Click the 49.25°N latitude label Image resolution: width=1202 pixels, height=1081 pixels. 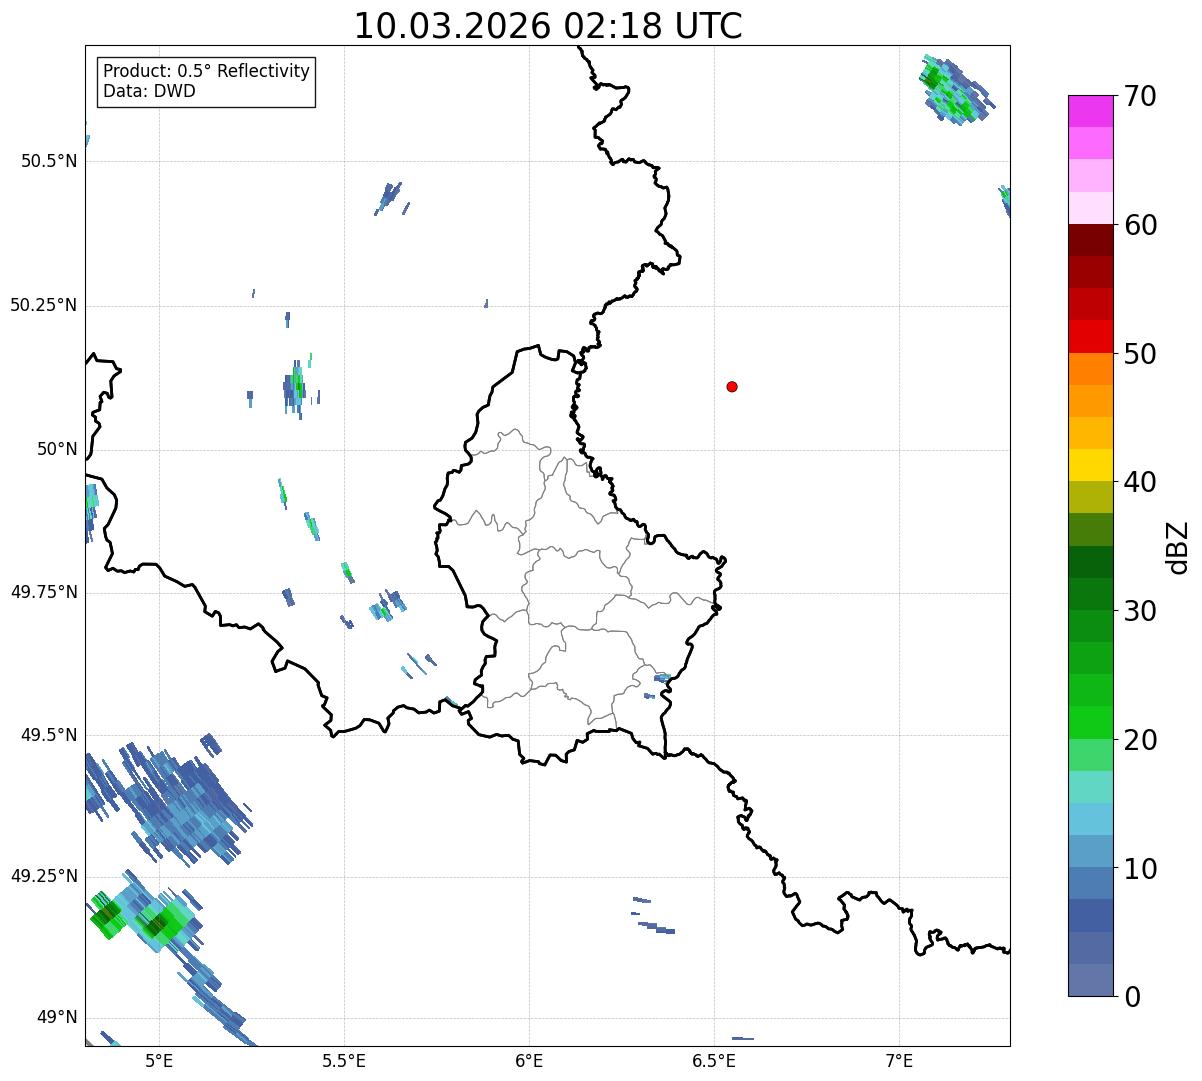(x=43, y=876)
